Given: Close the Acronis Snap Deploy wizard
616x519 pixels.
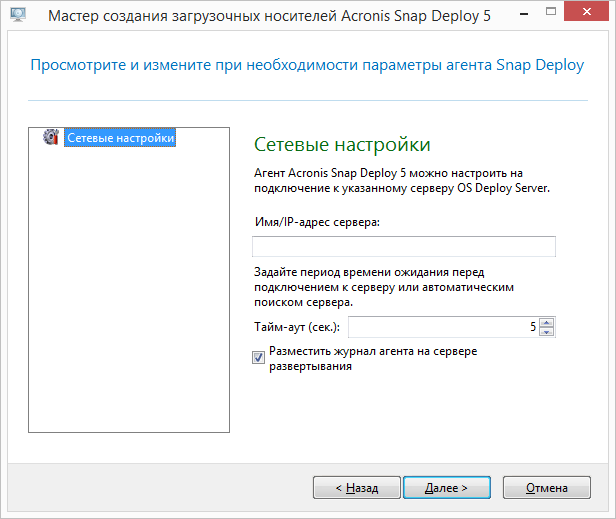Looking at the screenshot, I should point(587,11).
